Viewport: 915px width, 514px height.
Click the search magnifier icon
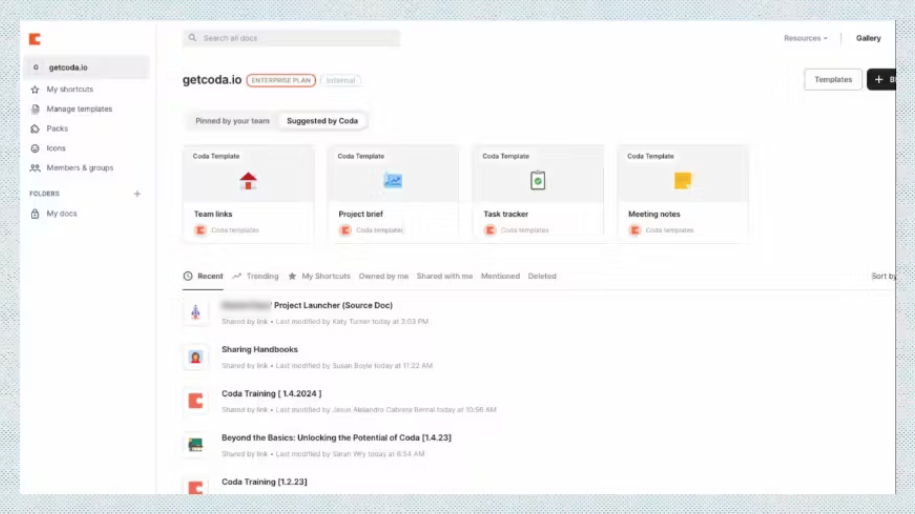[193, 38]
